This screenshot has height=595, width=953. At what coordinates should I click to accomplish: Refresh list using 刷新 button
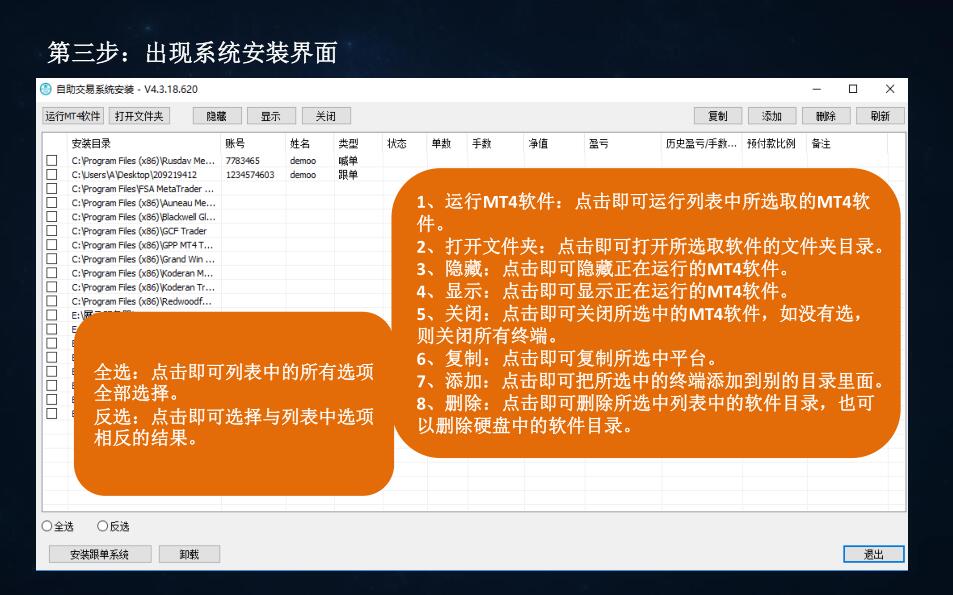pos(879,116)
